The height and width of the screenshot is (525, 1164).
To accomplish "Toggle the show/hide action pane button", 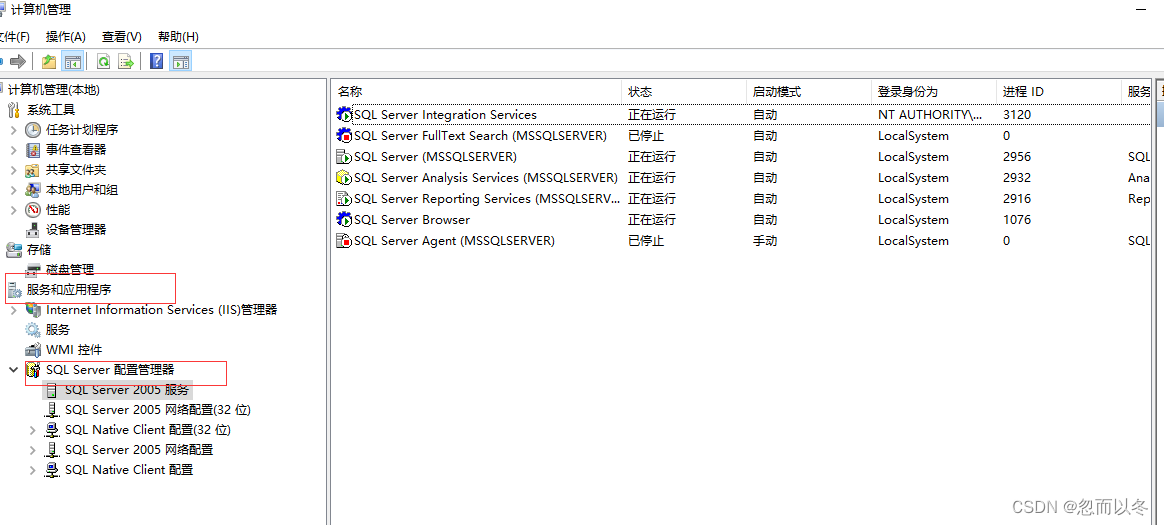I will tap(180, 62).
